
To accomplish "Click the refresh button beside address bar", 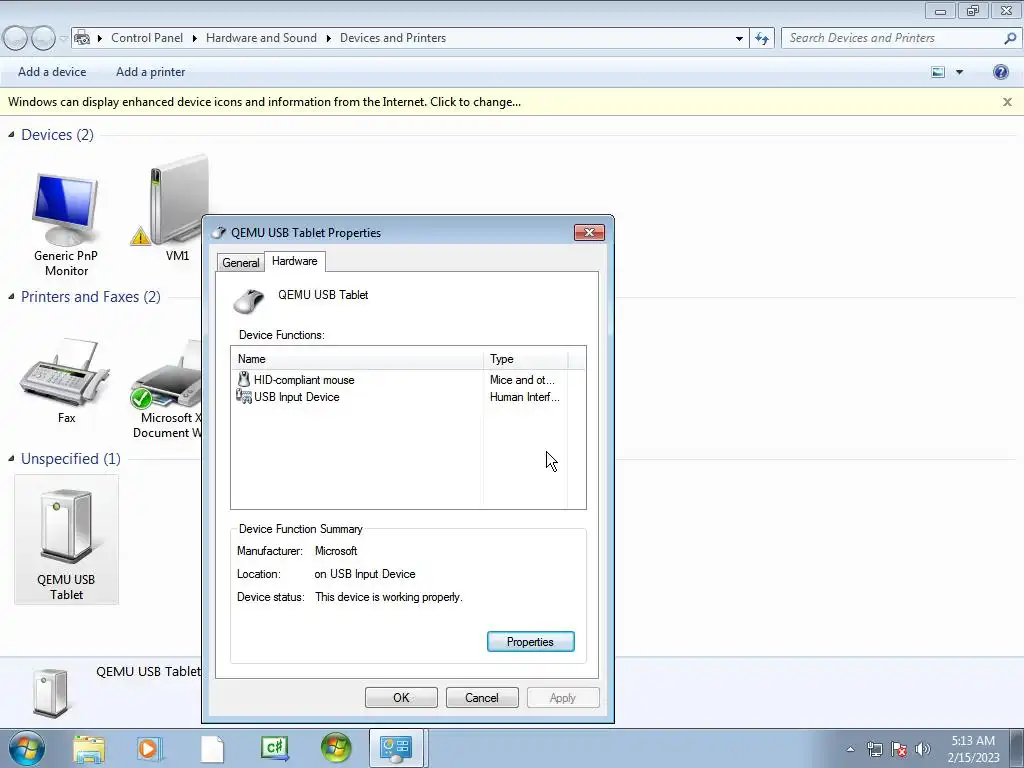I will (762, 38).
